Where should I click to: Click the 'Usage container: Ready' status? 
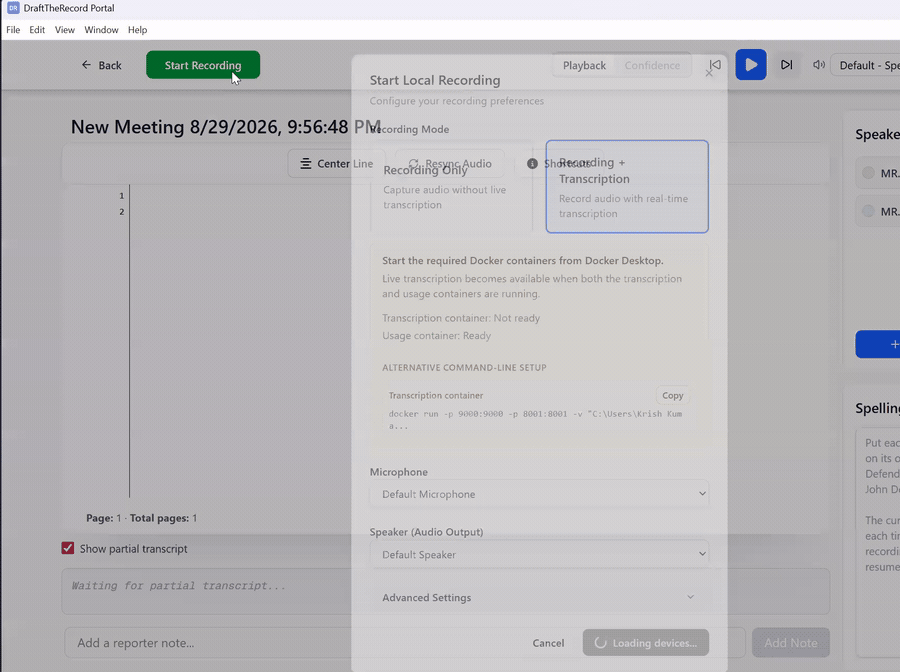click(x=436, y=336)
